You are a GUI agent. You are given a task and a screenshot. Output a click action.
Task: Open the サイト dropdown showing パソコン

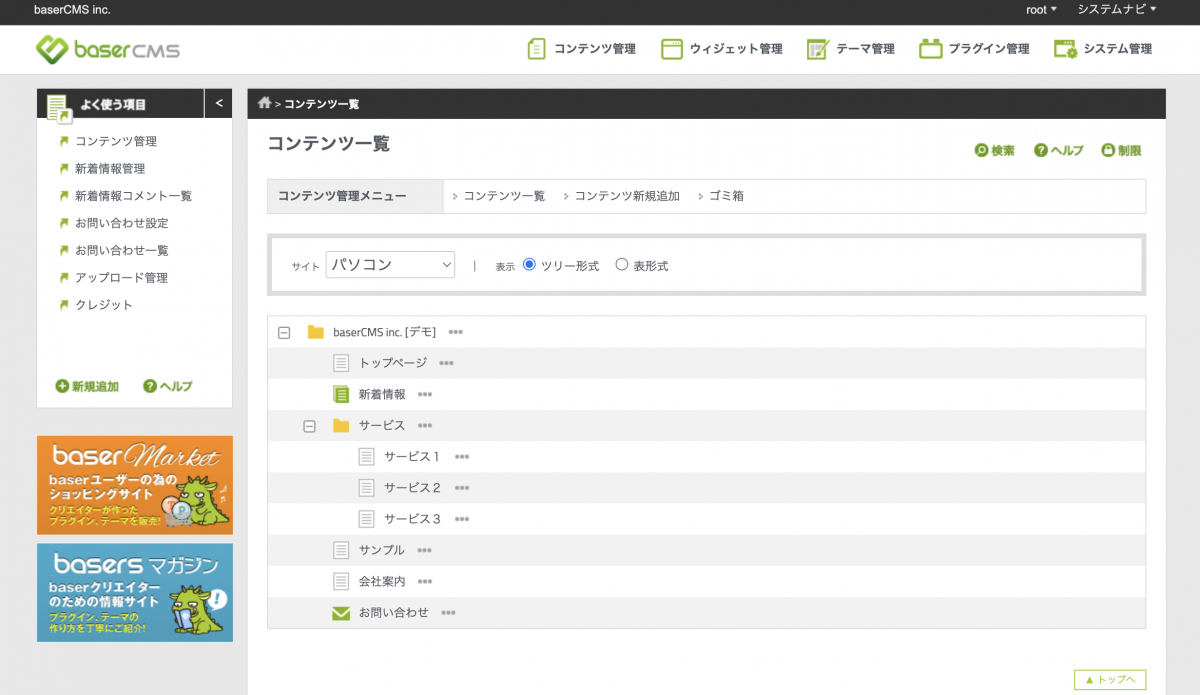[390, 265]
